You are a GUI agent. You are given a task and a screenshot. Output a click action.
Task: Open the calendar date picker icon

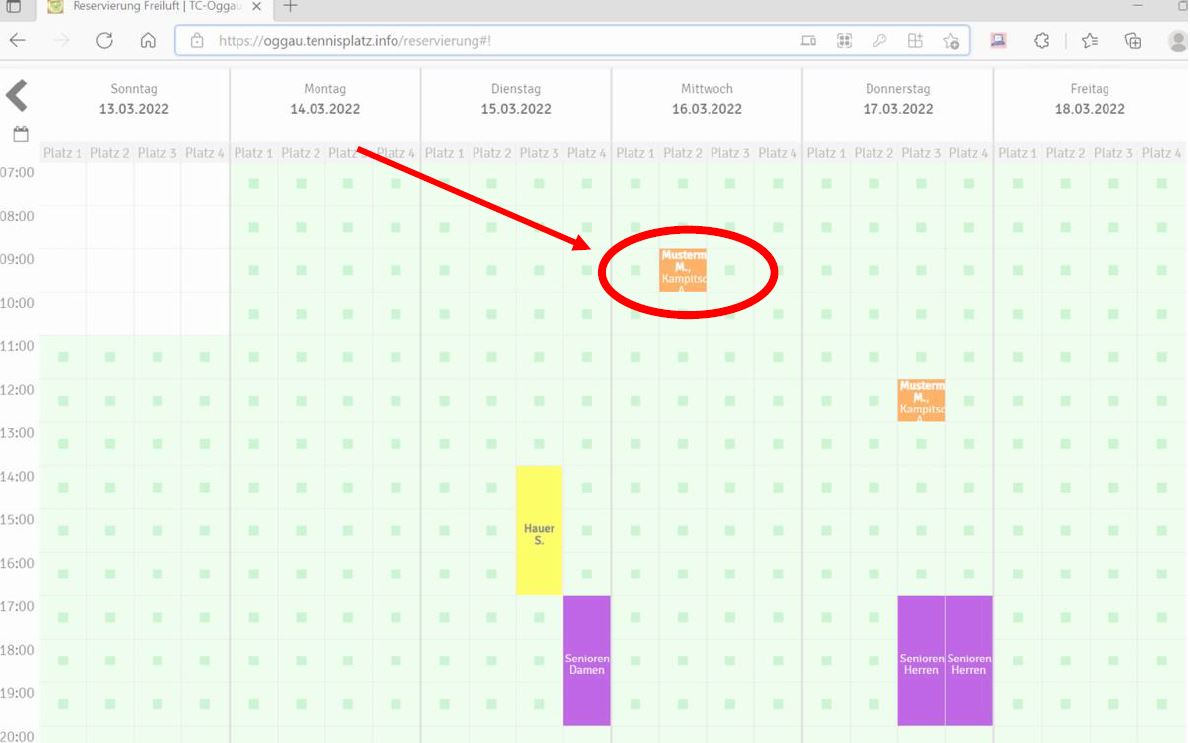(20, 135)
